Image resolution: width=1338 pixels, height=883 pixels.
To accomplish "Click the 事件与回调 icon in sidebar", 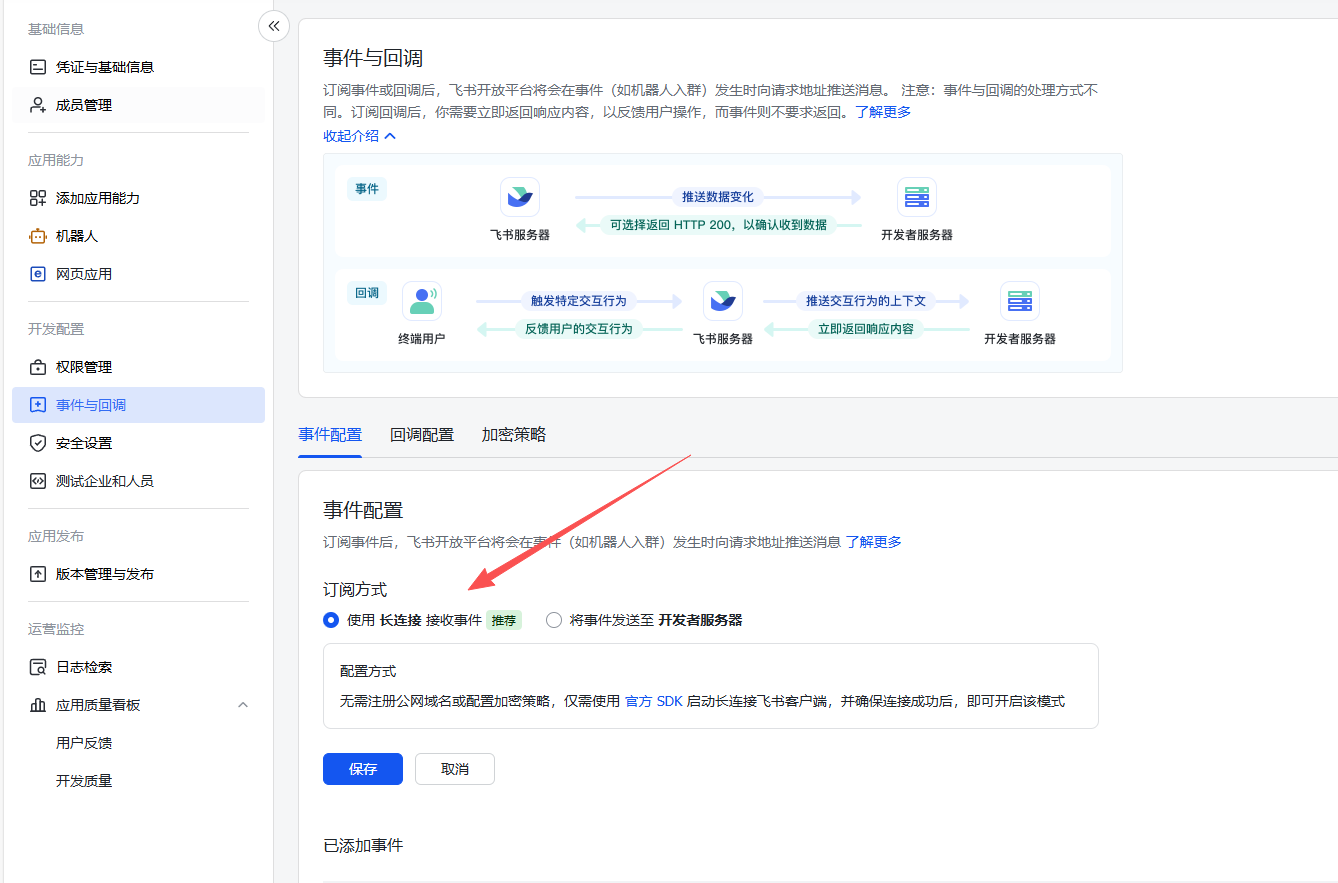I will pyautogui.click(x=38, y=405).
